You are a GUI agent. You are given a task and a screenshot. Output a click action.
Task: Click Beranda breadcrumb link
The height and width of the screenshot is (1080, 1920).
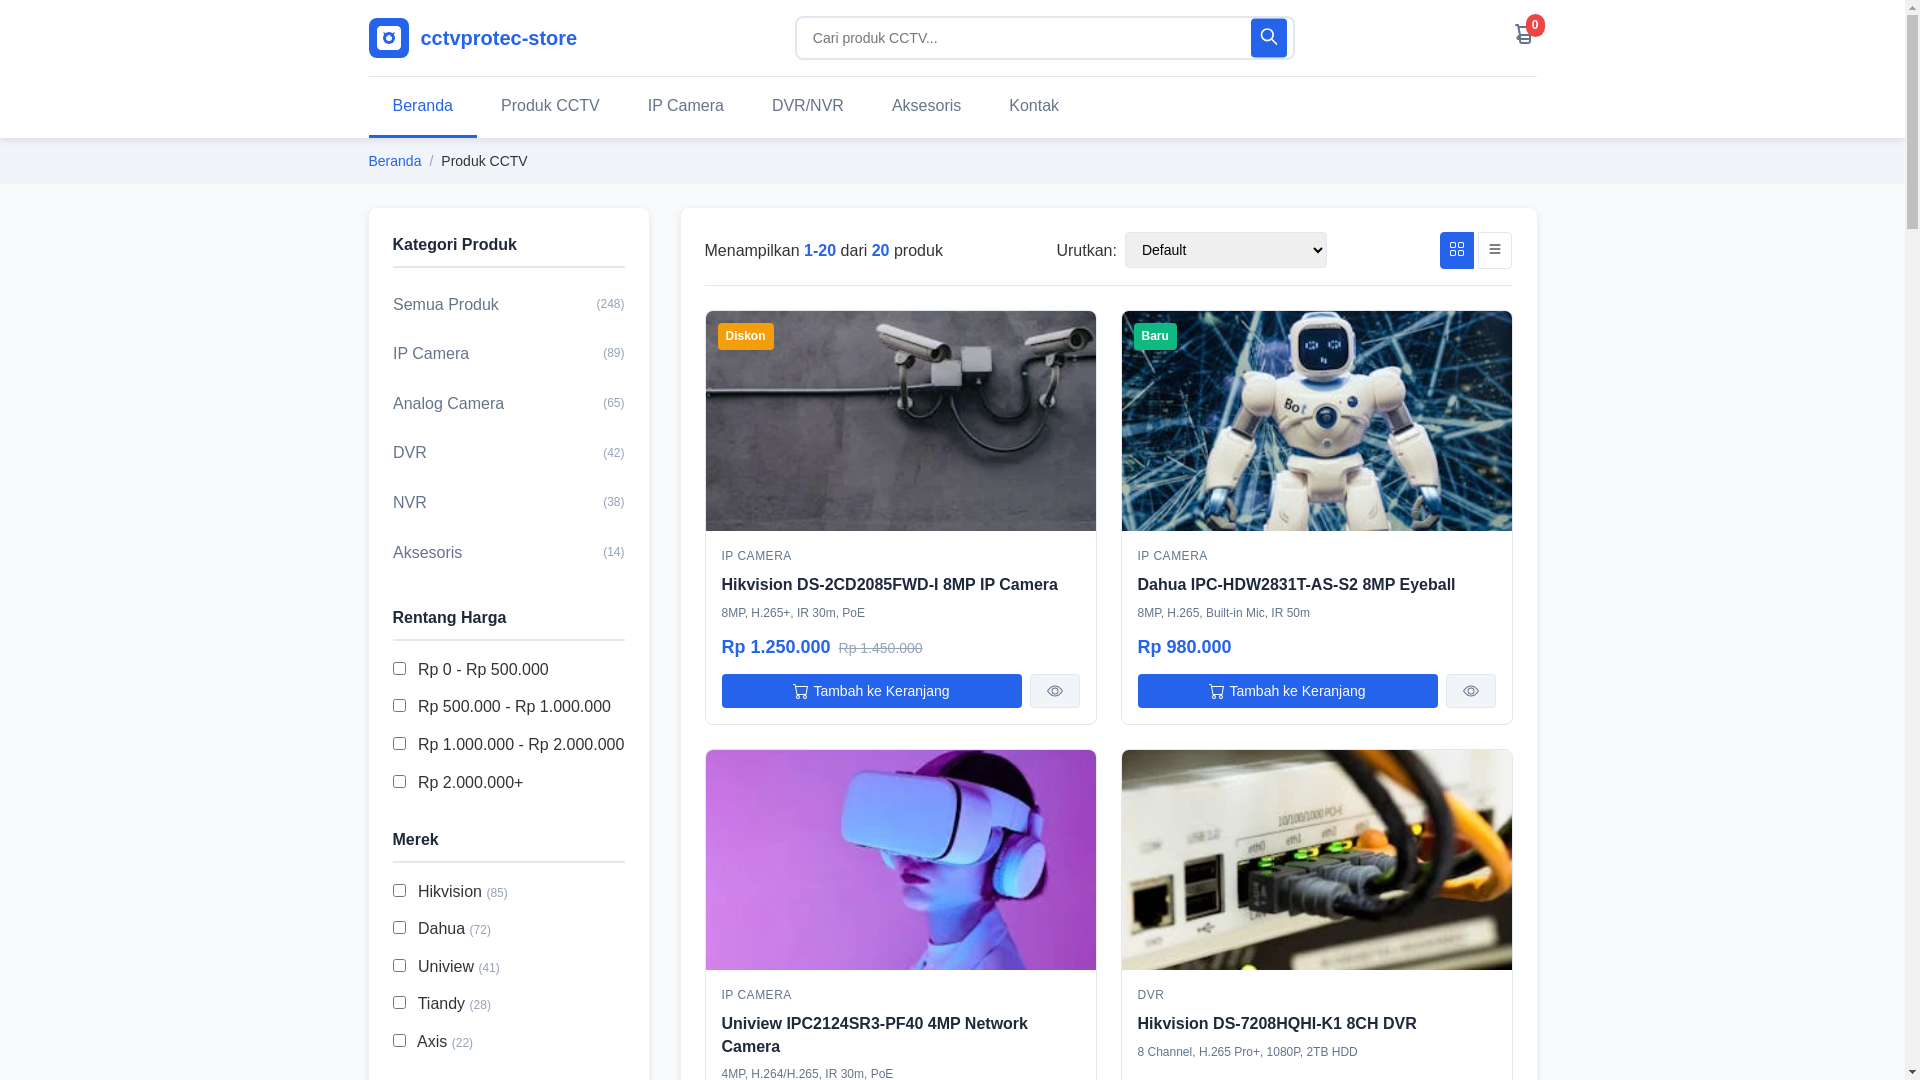click(x=394, y=161)
